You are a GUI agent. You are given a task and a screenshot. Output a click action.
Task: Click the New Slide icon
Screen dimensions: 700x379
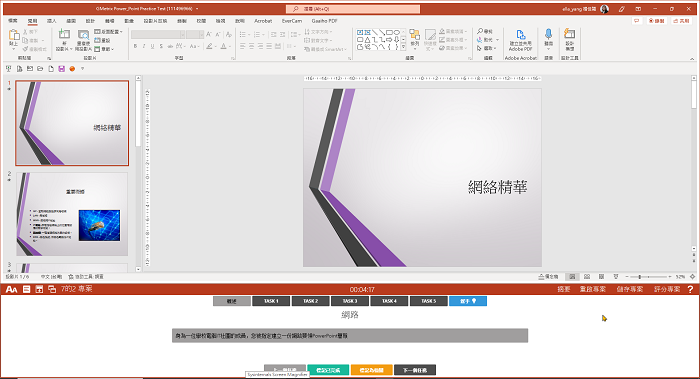point(64,35)
